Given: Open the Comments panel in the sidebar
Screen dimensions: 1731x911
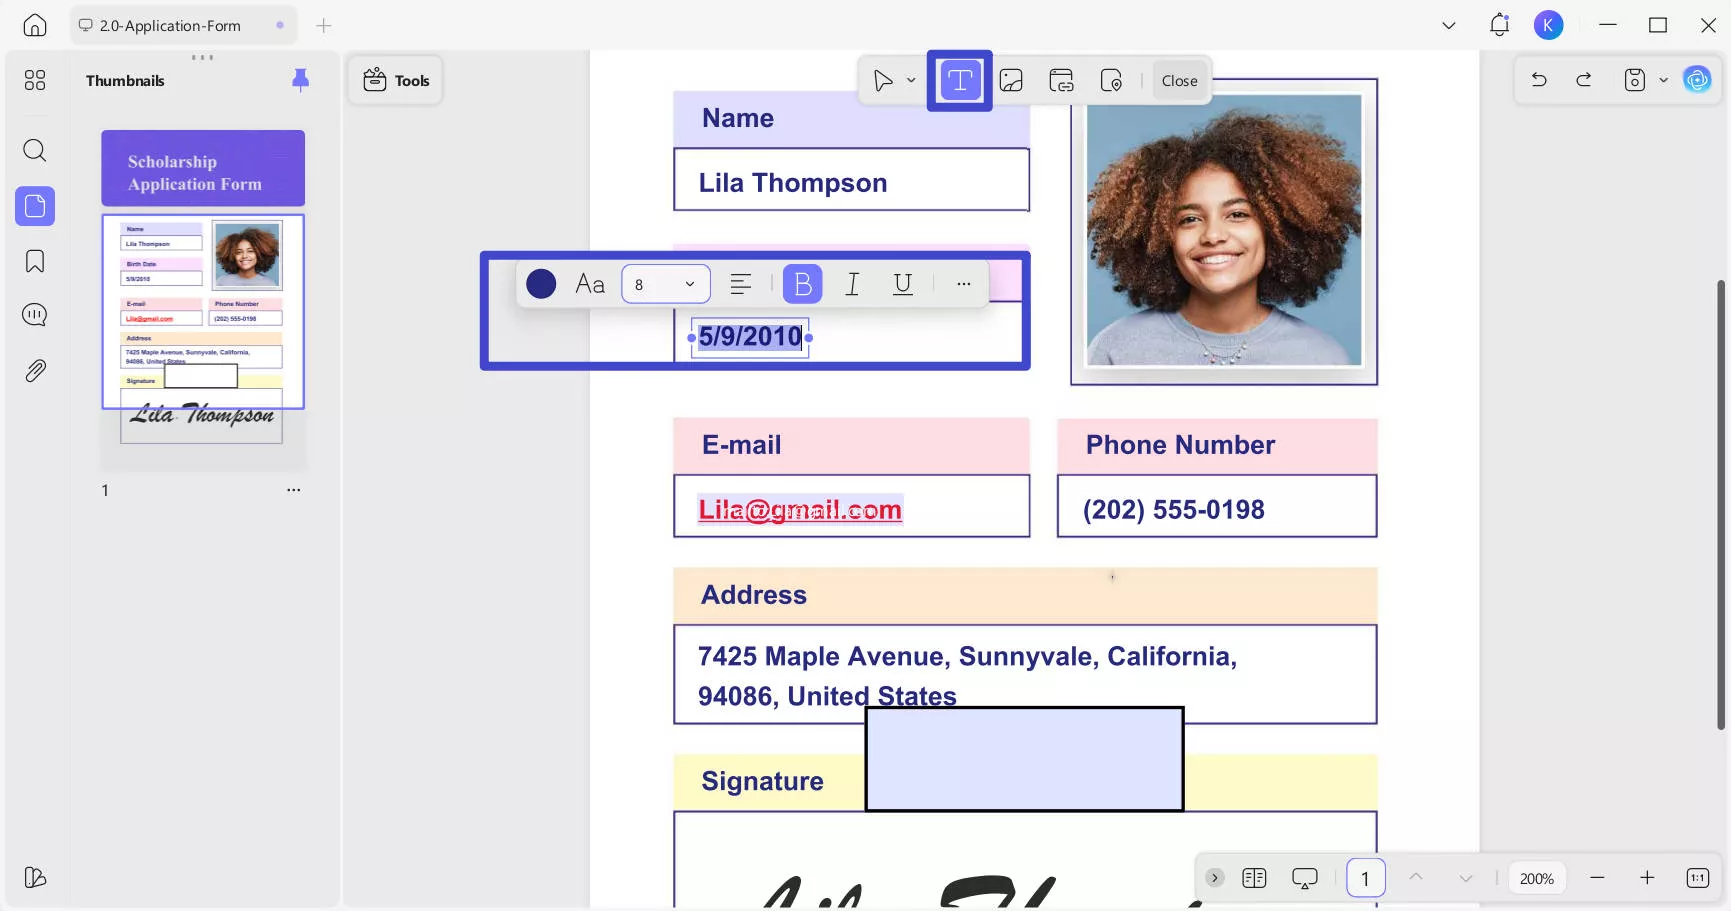Looking at the screenshot, I should 34,314.
